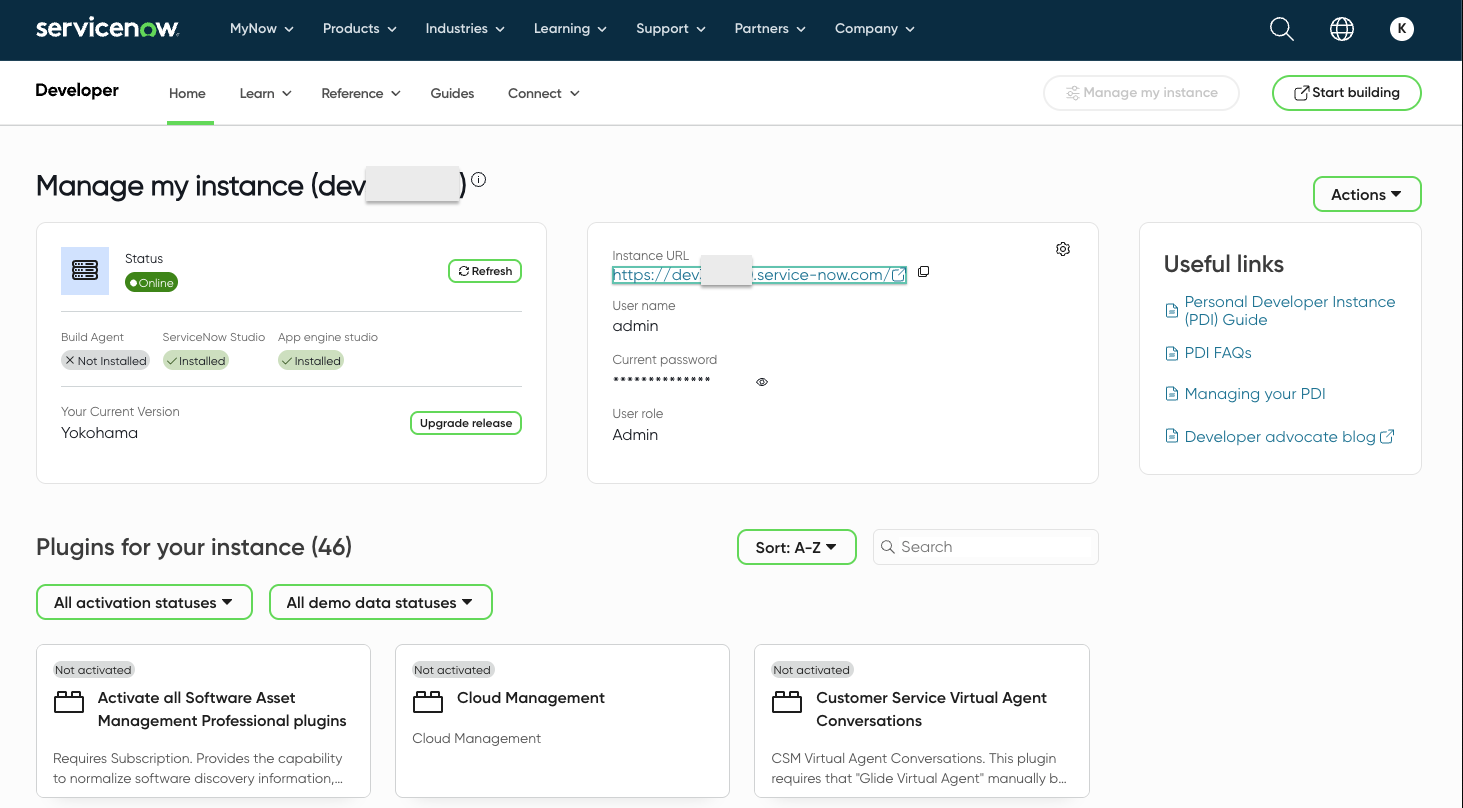Expand the Industries menu
The image size is (1463, 808).
tap(465, 29)
